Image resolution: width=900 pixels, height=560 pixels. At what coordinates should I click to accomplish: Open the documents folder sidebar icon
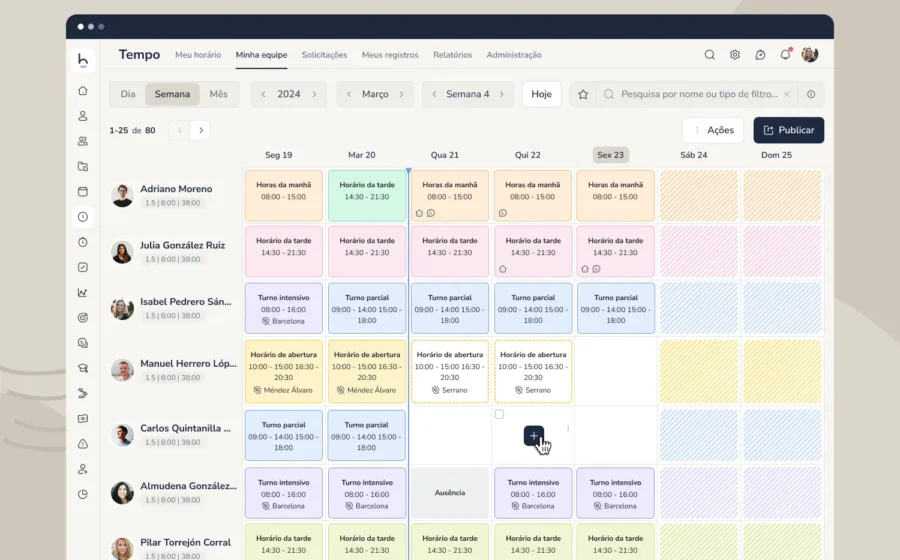[x=83, y=166]
